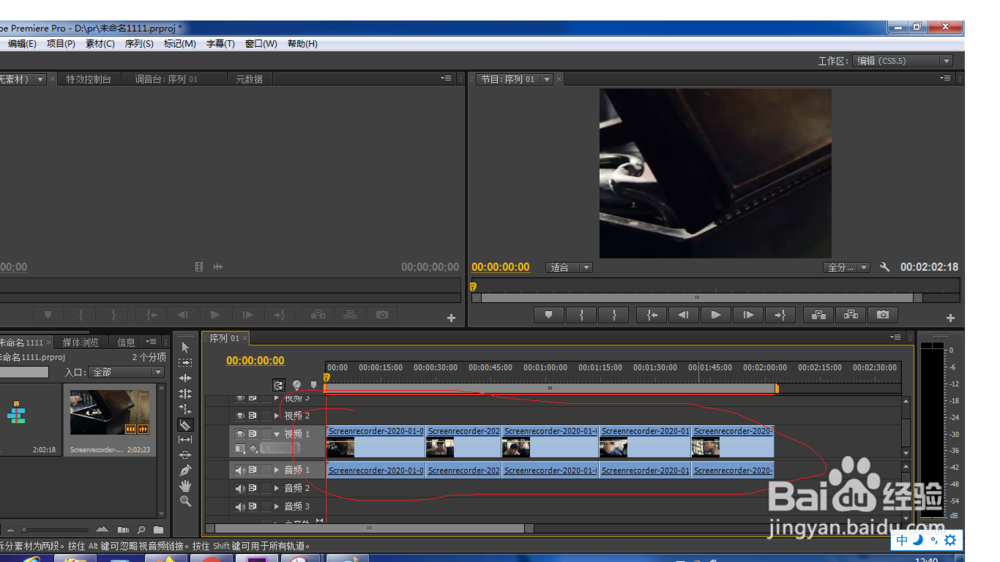Click Automate to Sequence icon in Project panel
The image size is (1000, 562).
123,529
